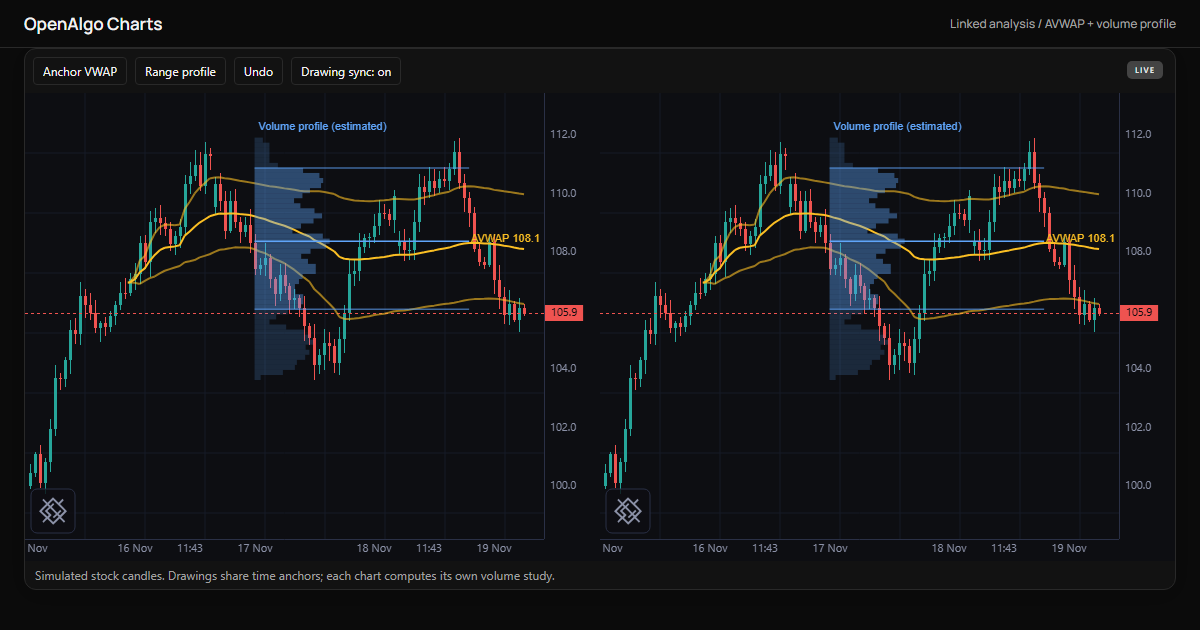The height and width of the screenshot is (630, 1200).
Task: Click the 100.0 label on right price axis
Action: coord(1138,485)
